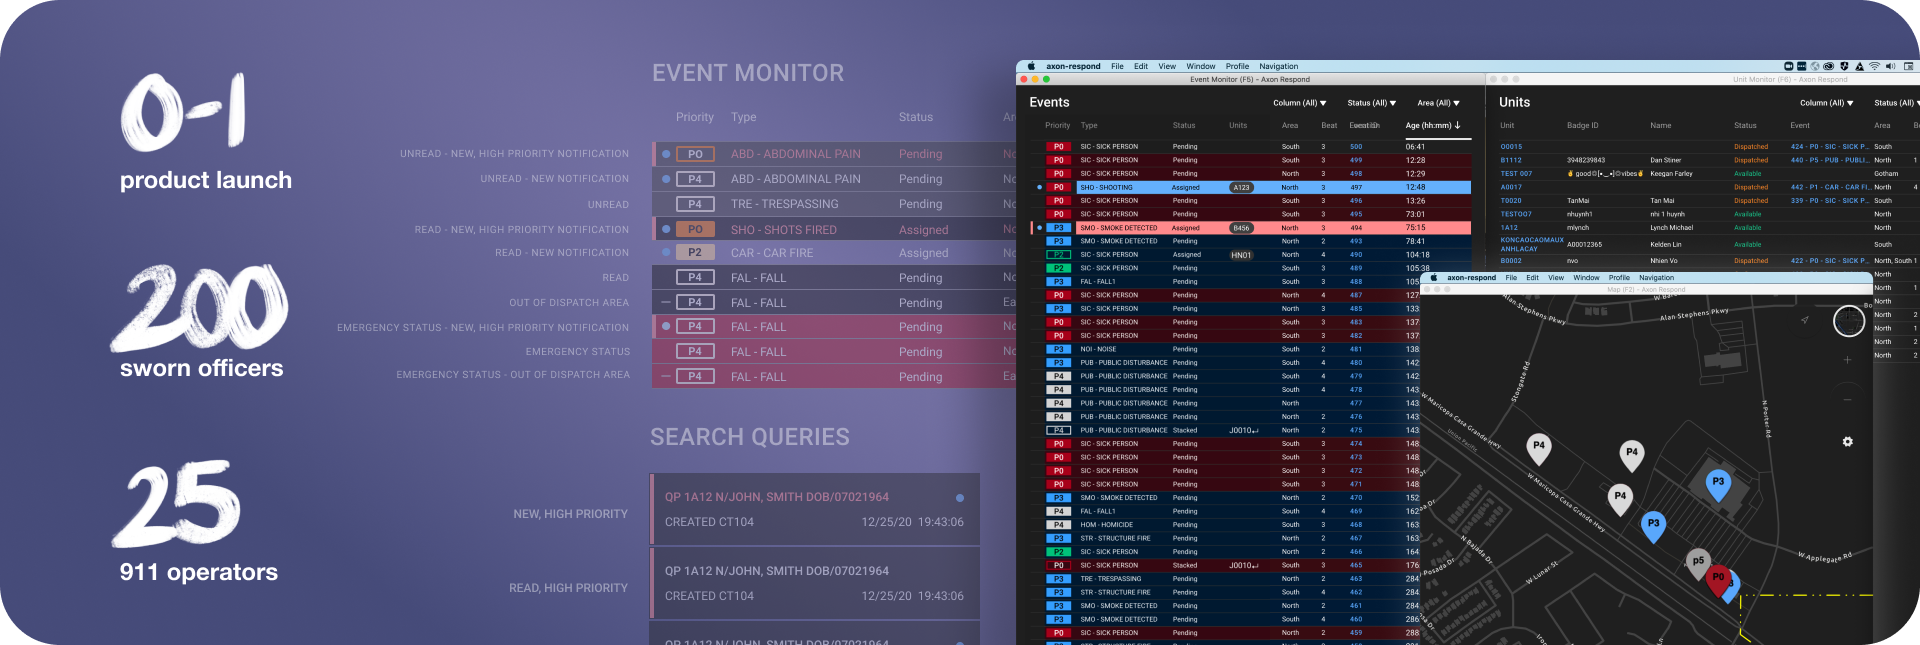This screenshot has height=645, width=1920.
Task: Open event ID link 497
Action: click(1356, 187)
